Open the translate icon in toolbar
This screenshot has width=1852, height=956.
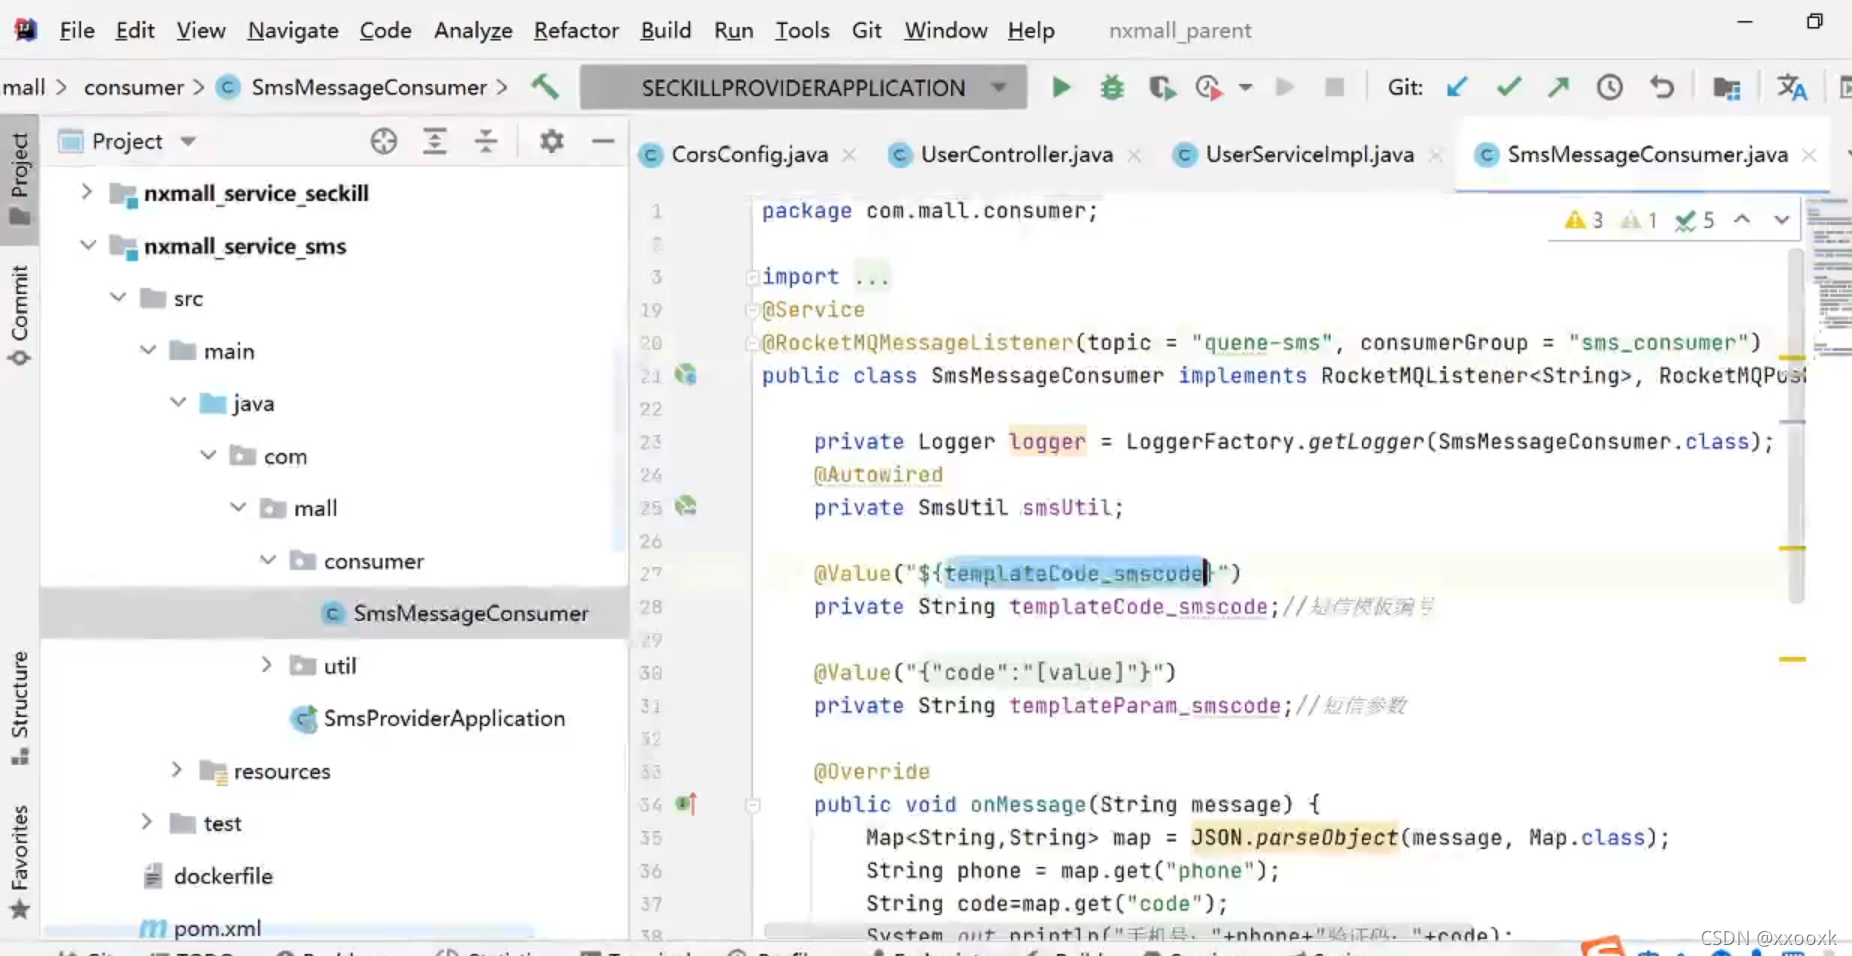[x=1792, y=88]
